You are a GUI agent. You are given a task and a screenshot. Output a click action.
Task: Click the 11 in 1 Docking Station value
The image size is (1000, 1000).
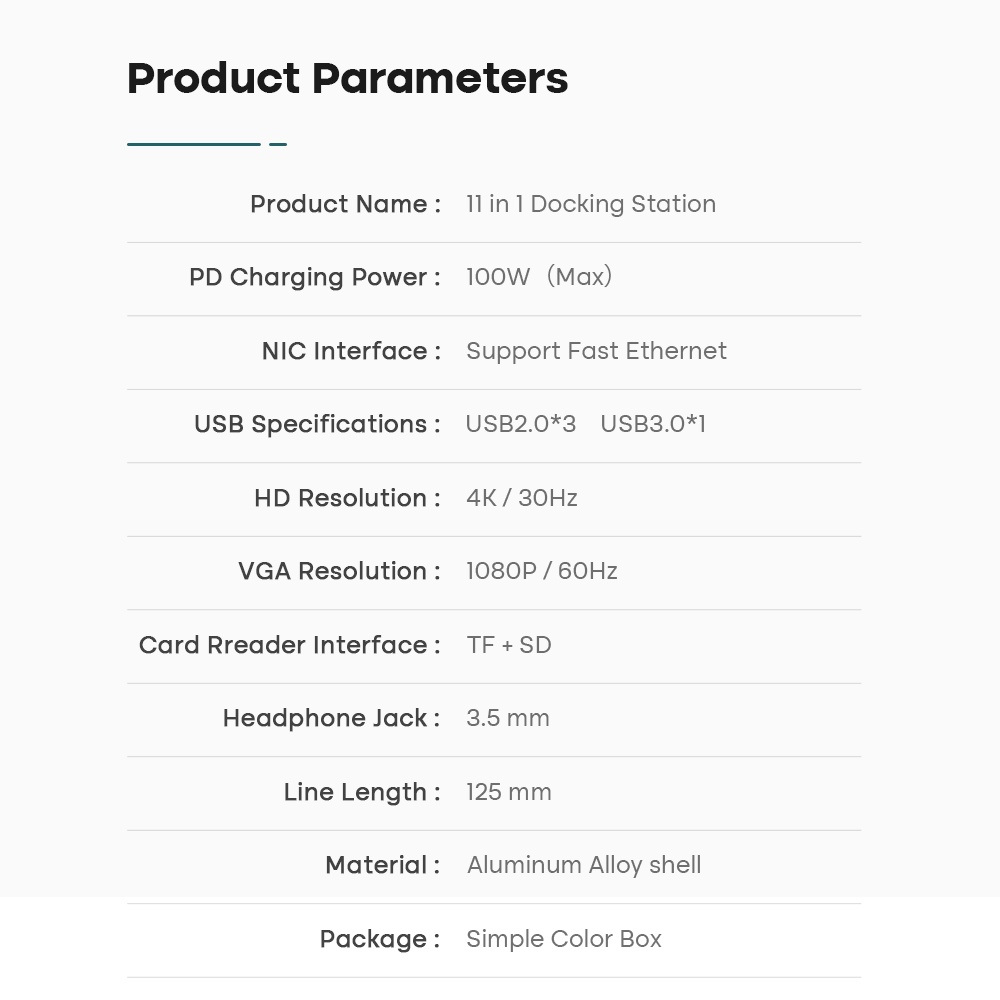click(x=591, y=204)
